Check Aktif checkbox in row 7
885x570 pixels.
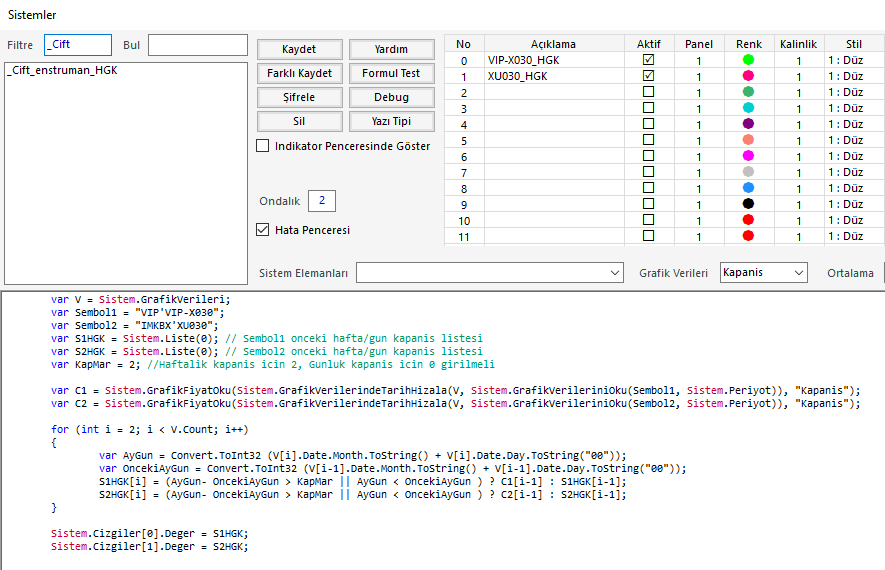pyautogui.click(x=649, y=172)
